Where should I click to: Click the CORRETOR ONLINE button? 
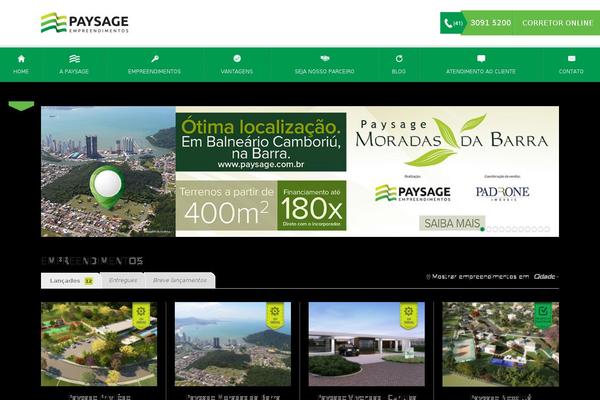(558, 23)
